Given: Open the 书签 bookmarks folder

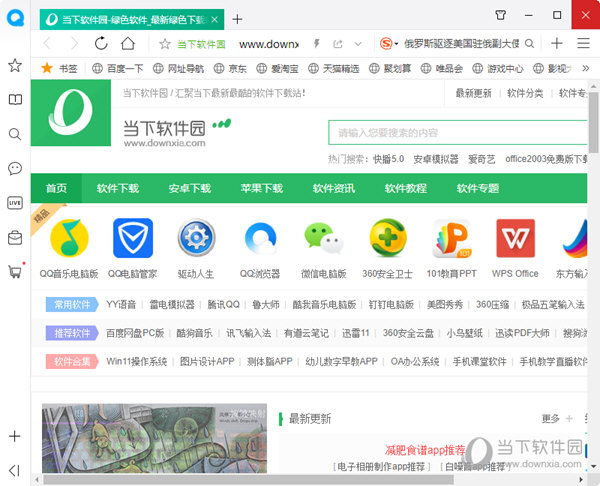Looking at the screenshot, I should (59, 68).
